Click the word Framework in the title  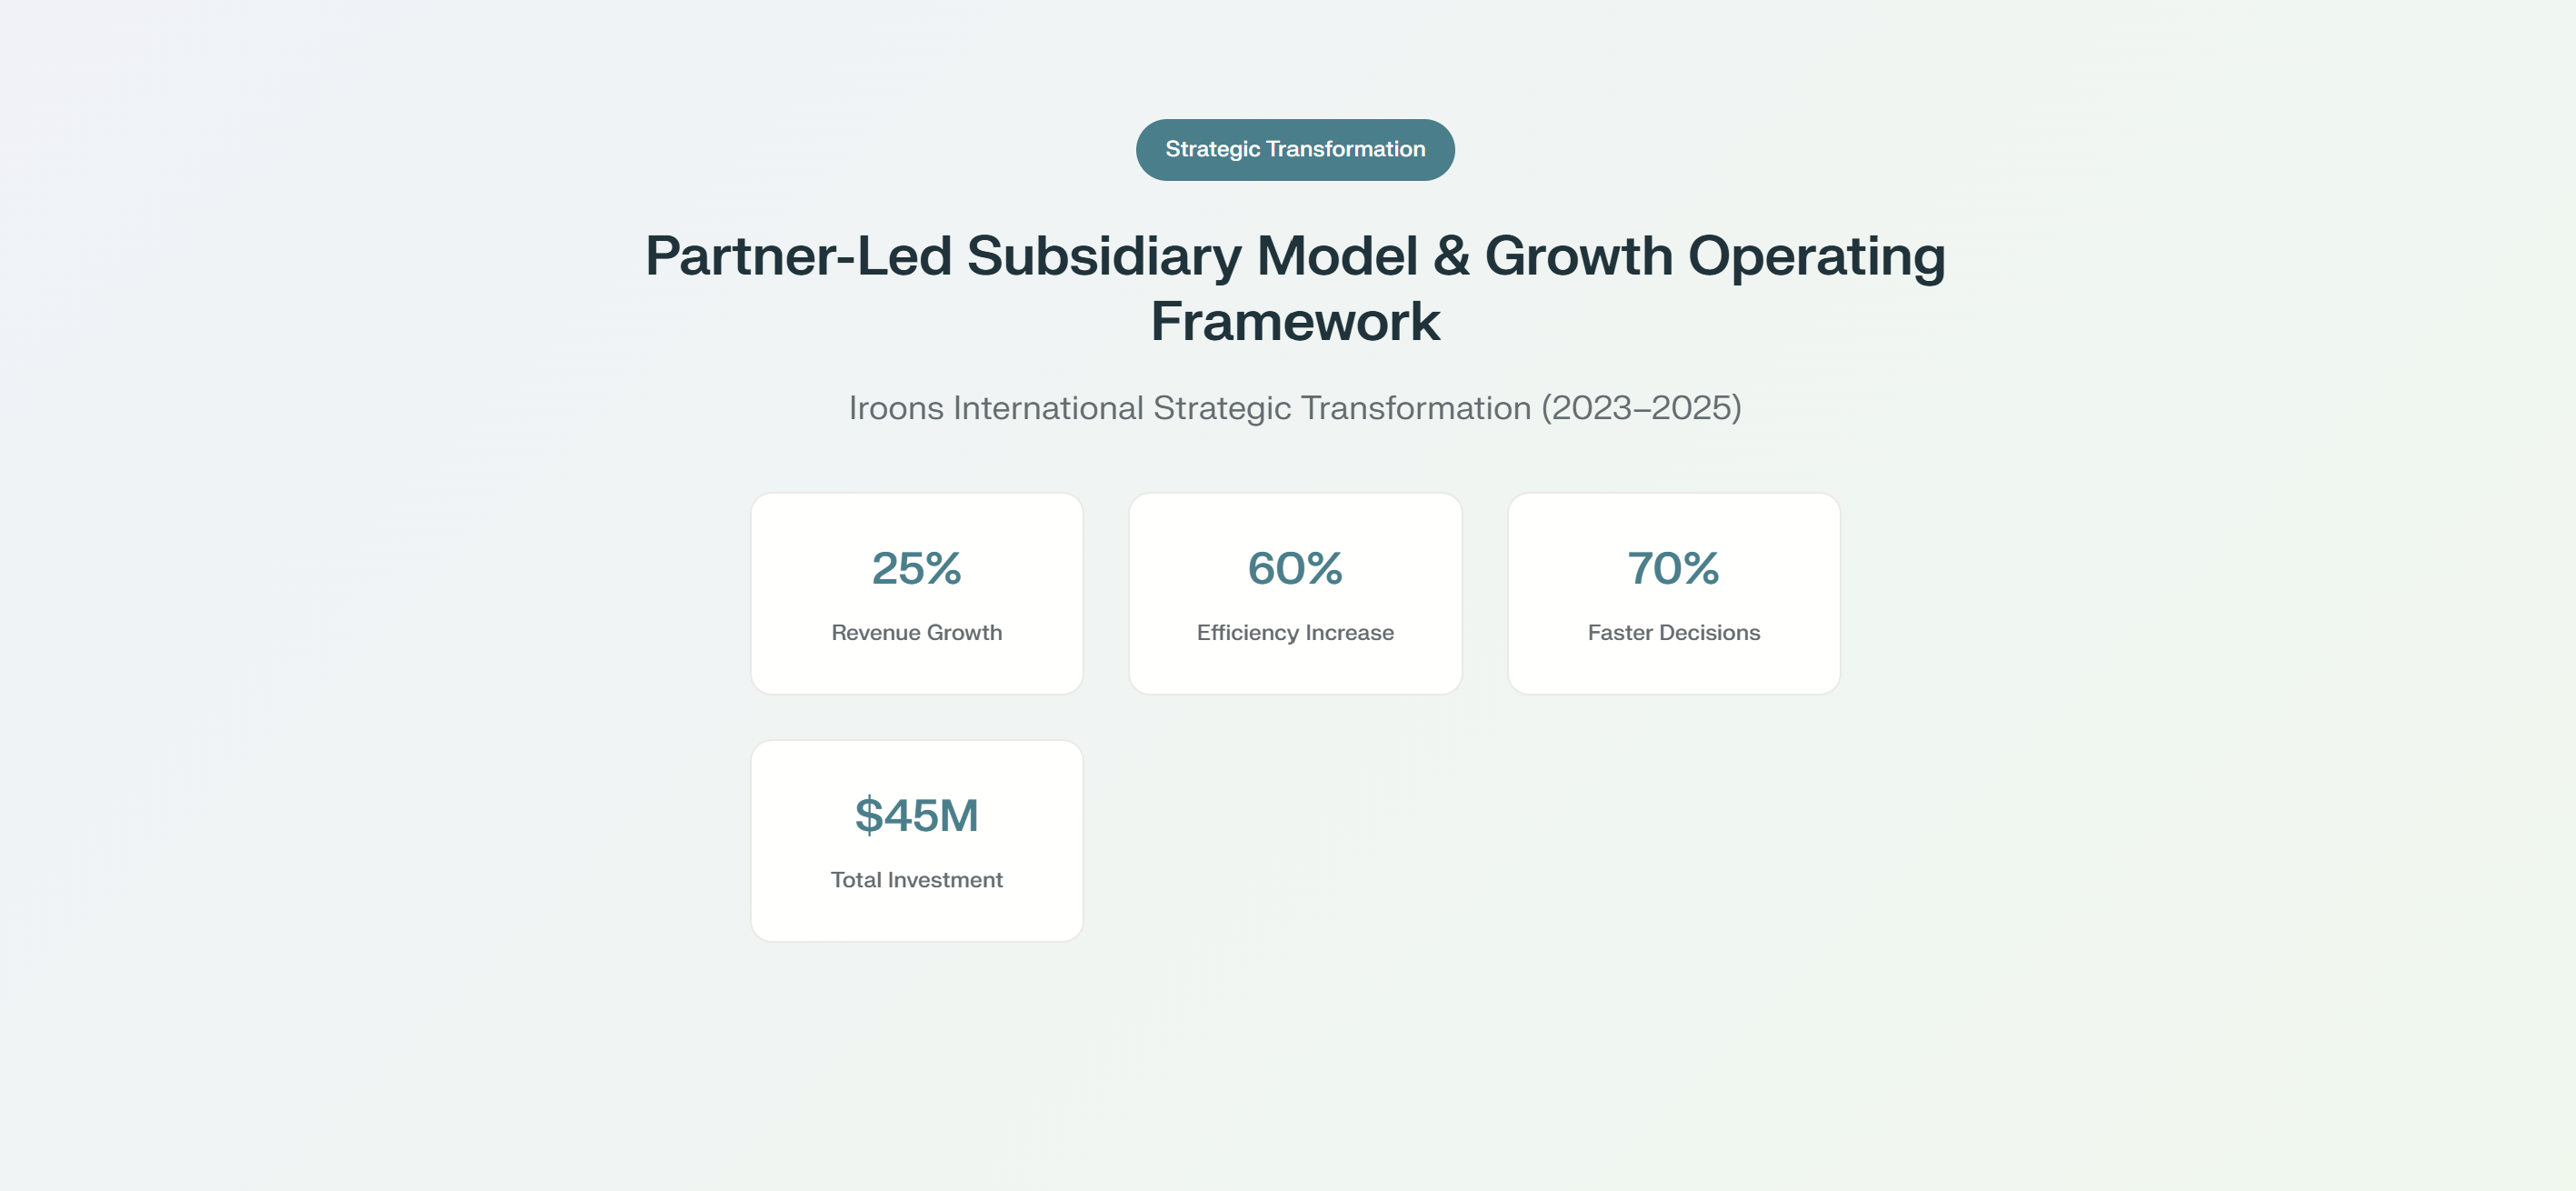pos(1294,322)
